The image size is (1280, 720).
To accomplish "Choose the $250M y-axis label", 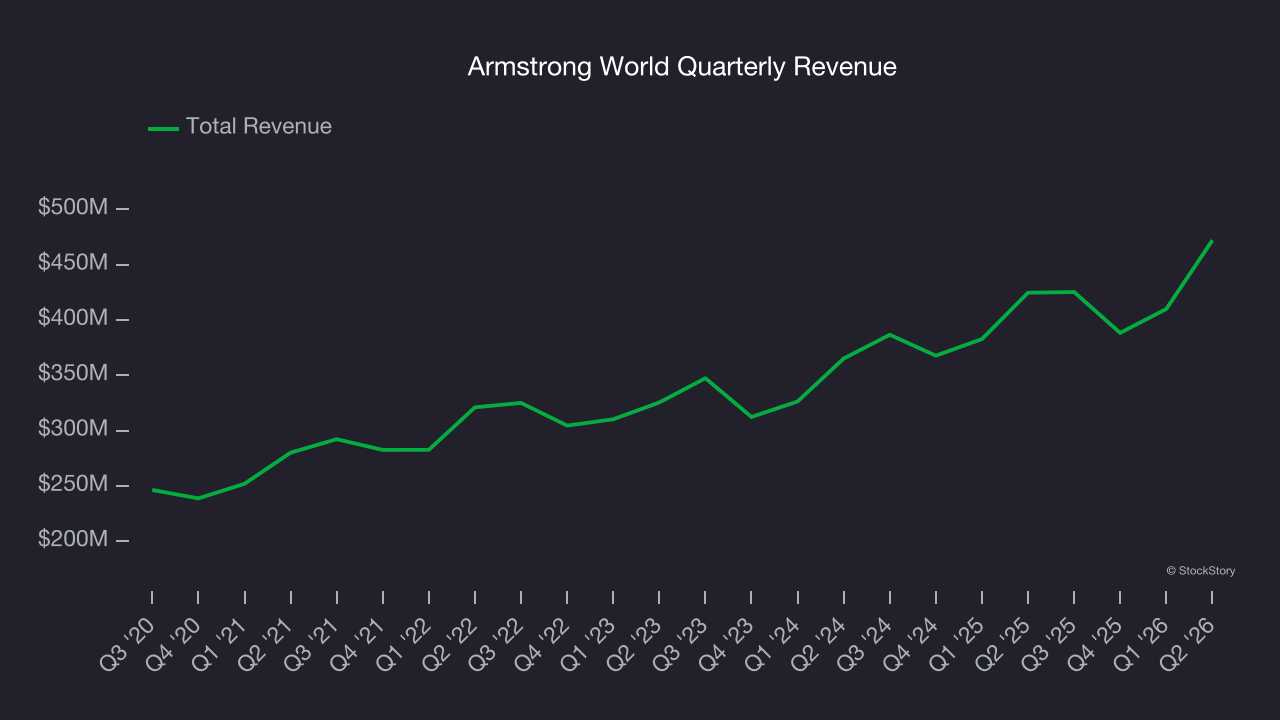I will [73, 484].
